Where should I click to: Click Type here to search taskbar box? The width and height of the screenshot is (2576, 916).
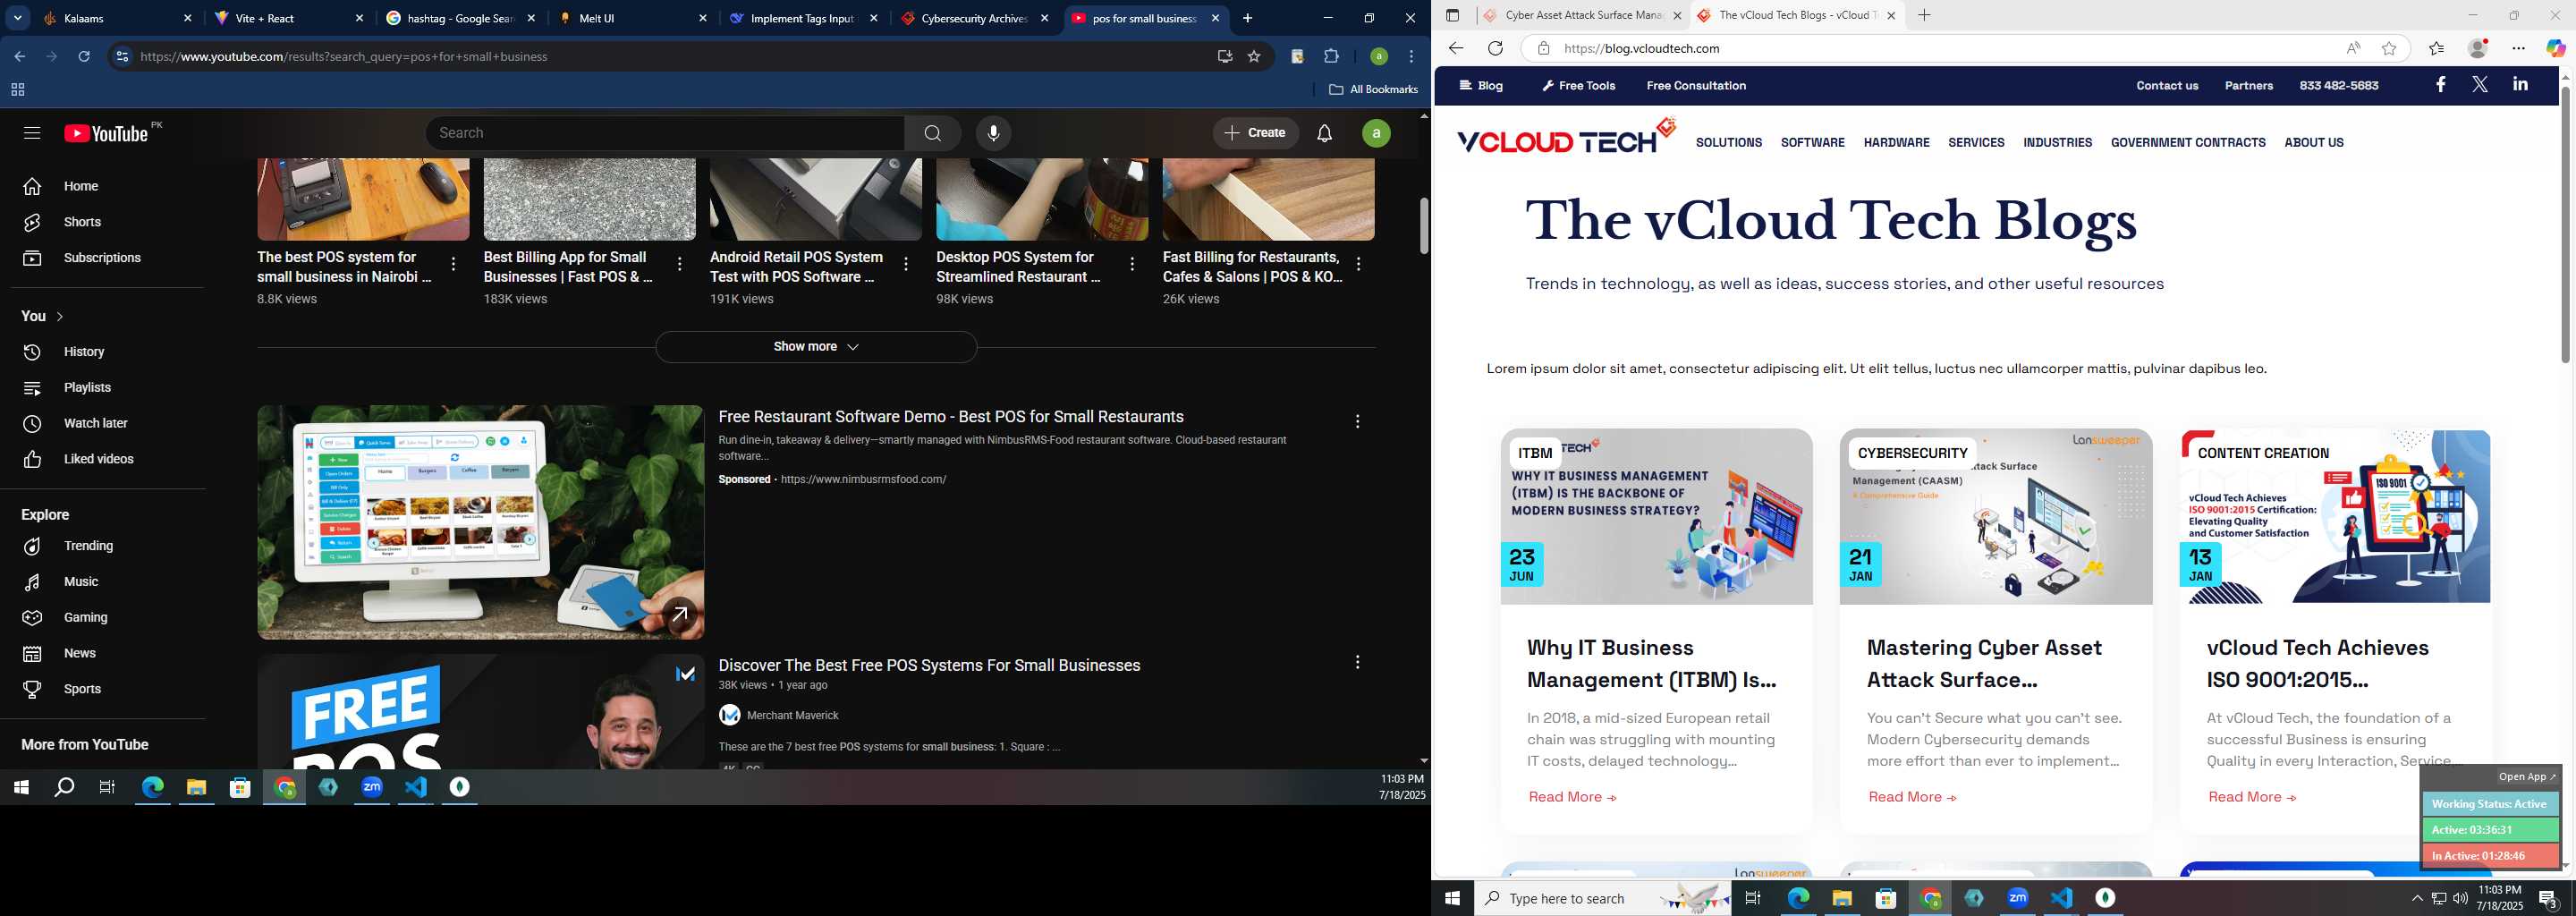coord(1602,899)
